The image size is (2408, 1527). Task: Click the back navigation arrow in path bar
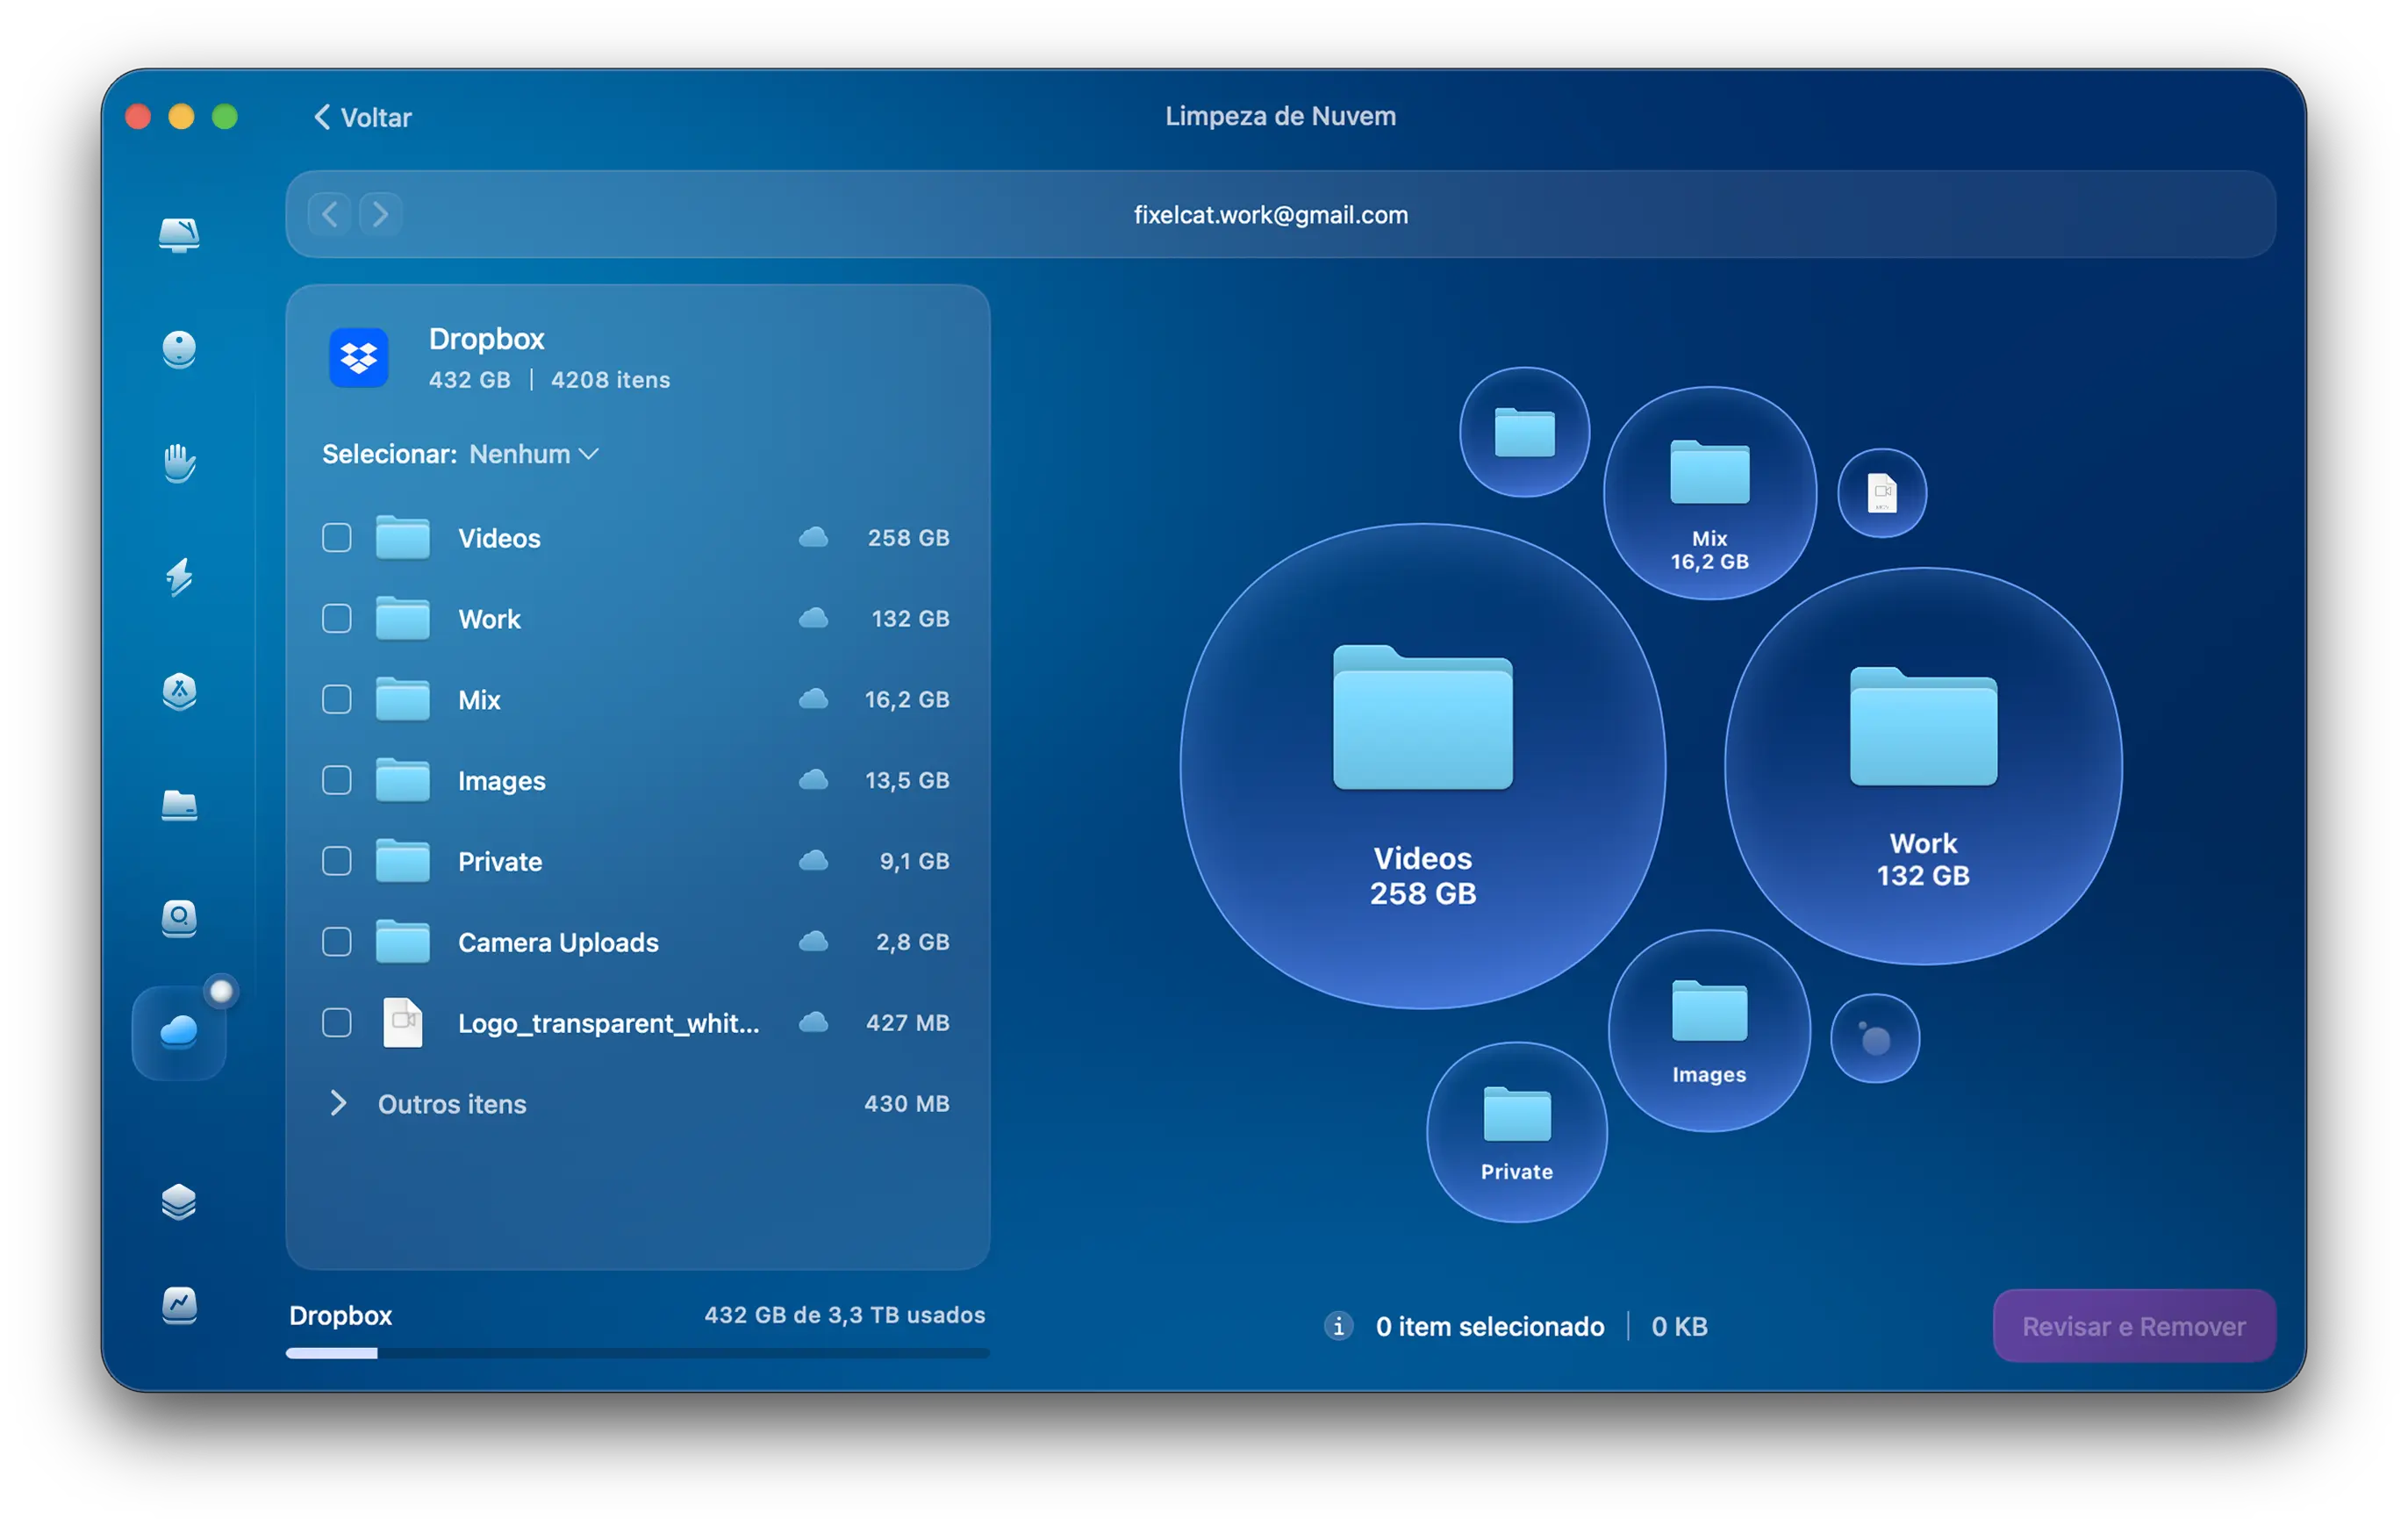(x=329, y=214)
